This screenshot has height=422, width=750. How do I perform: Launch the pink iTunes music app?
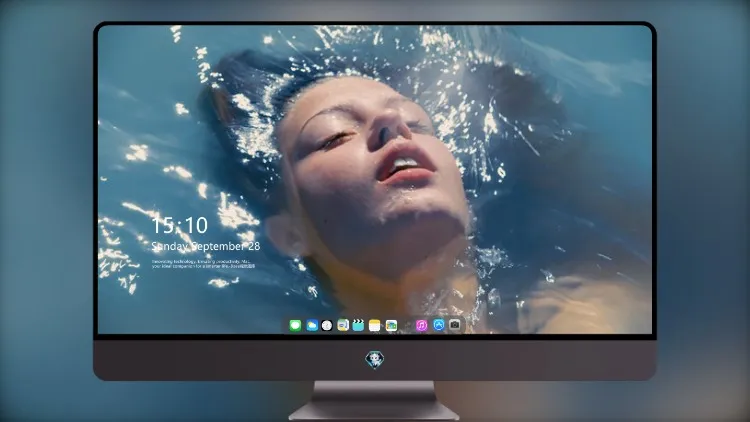pyautogui.click(x=421, y=325)
